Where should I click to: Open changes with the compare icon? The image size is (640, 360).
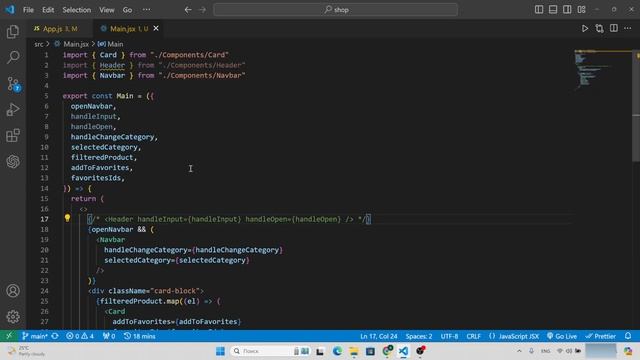click(x=599, y=28)
